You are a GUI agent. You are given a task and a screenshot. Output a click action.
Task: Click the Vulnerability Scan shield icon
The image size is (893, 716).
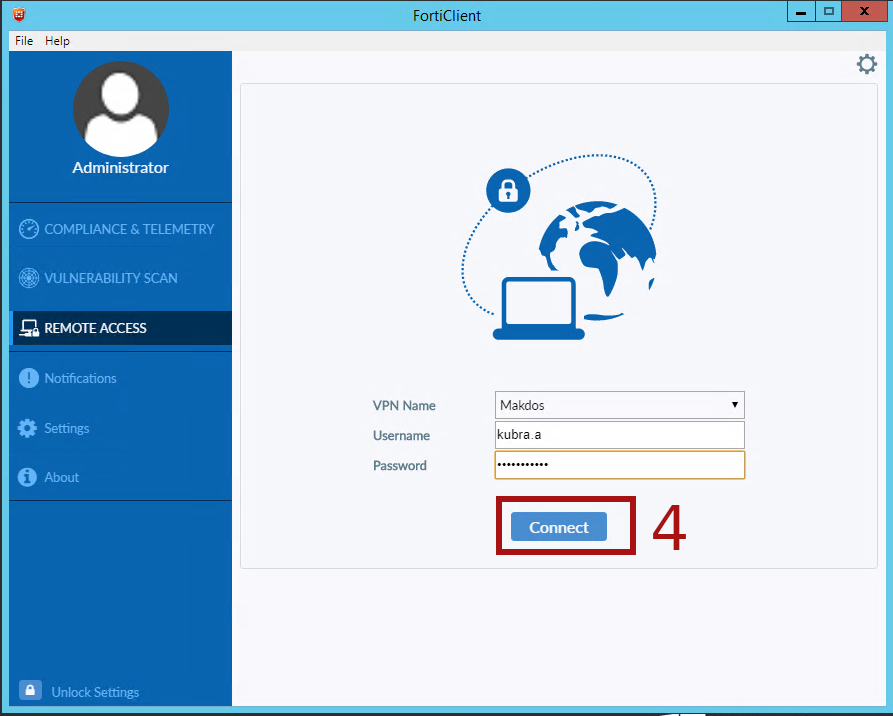28,278
